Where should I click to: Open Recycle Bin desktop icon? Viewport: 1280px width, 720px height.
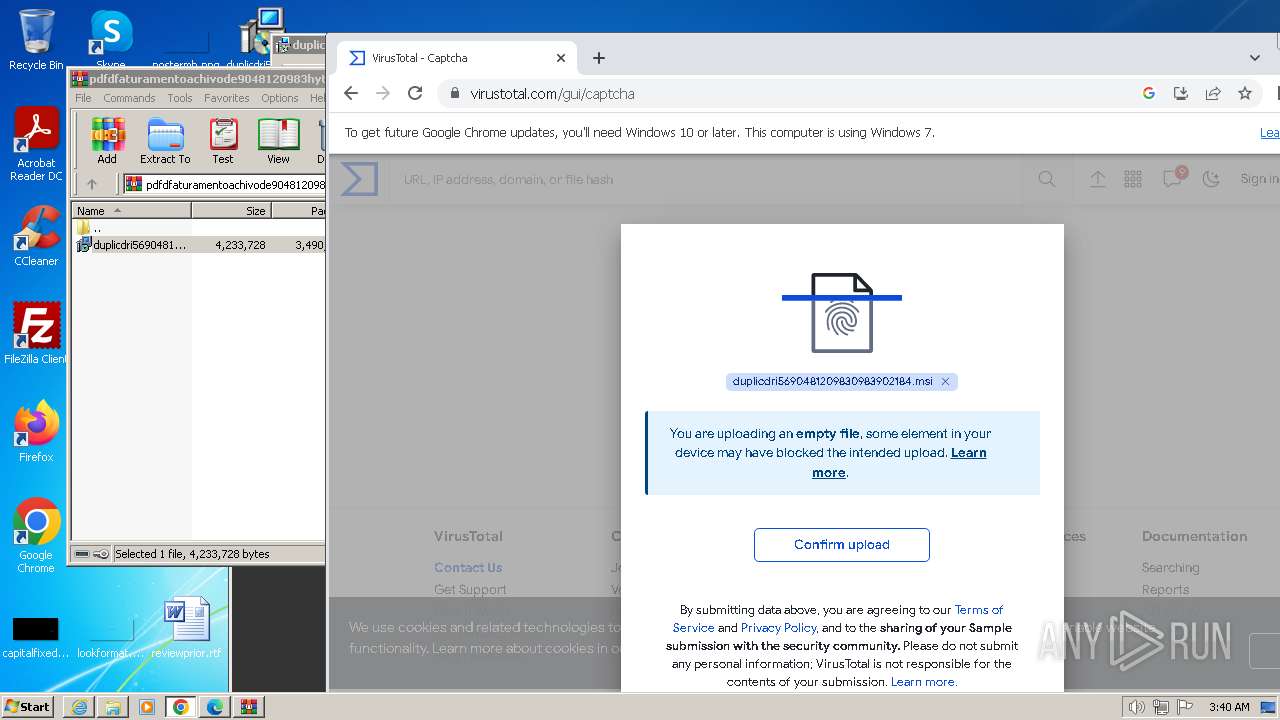(x=36, y=40)
